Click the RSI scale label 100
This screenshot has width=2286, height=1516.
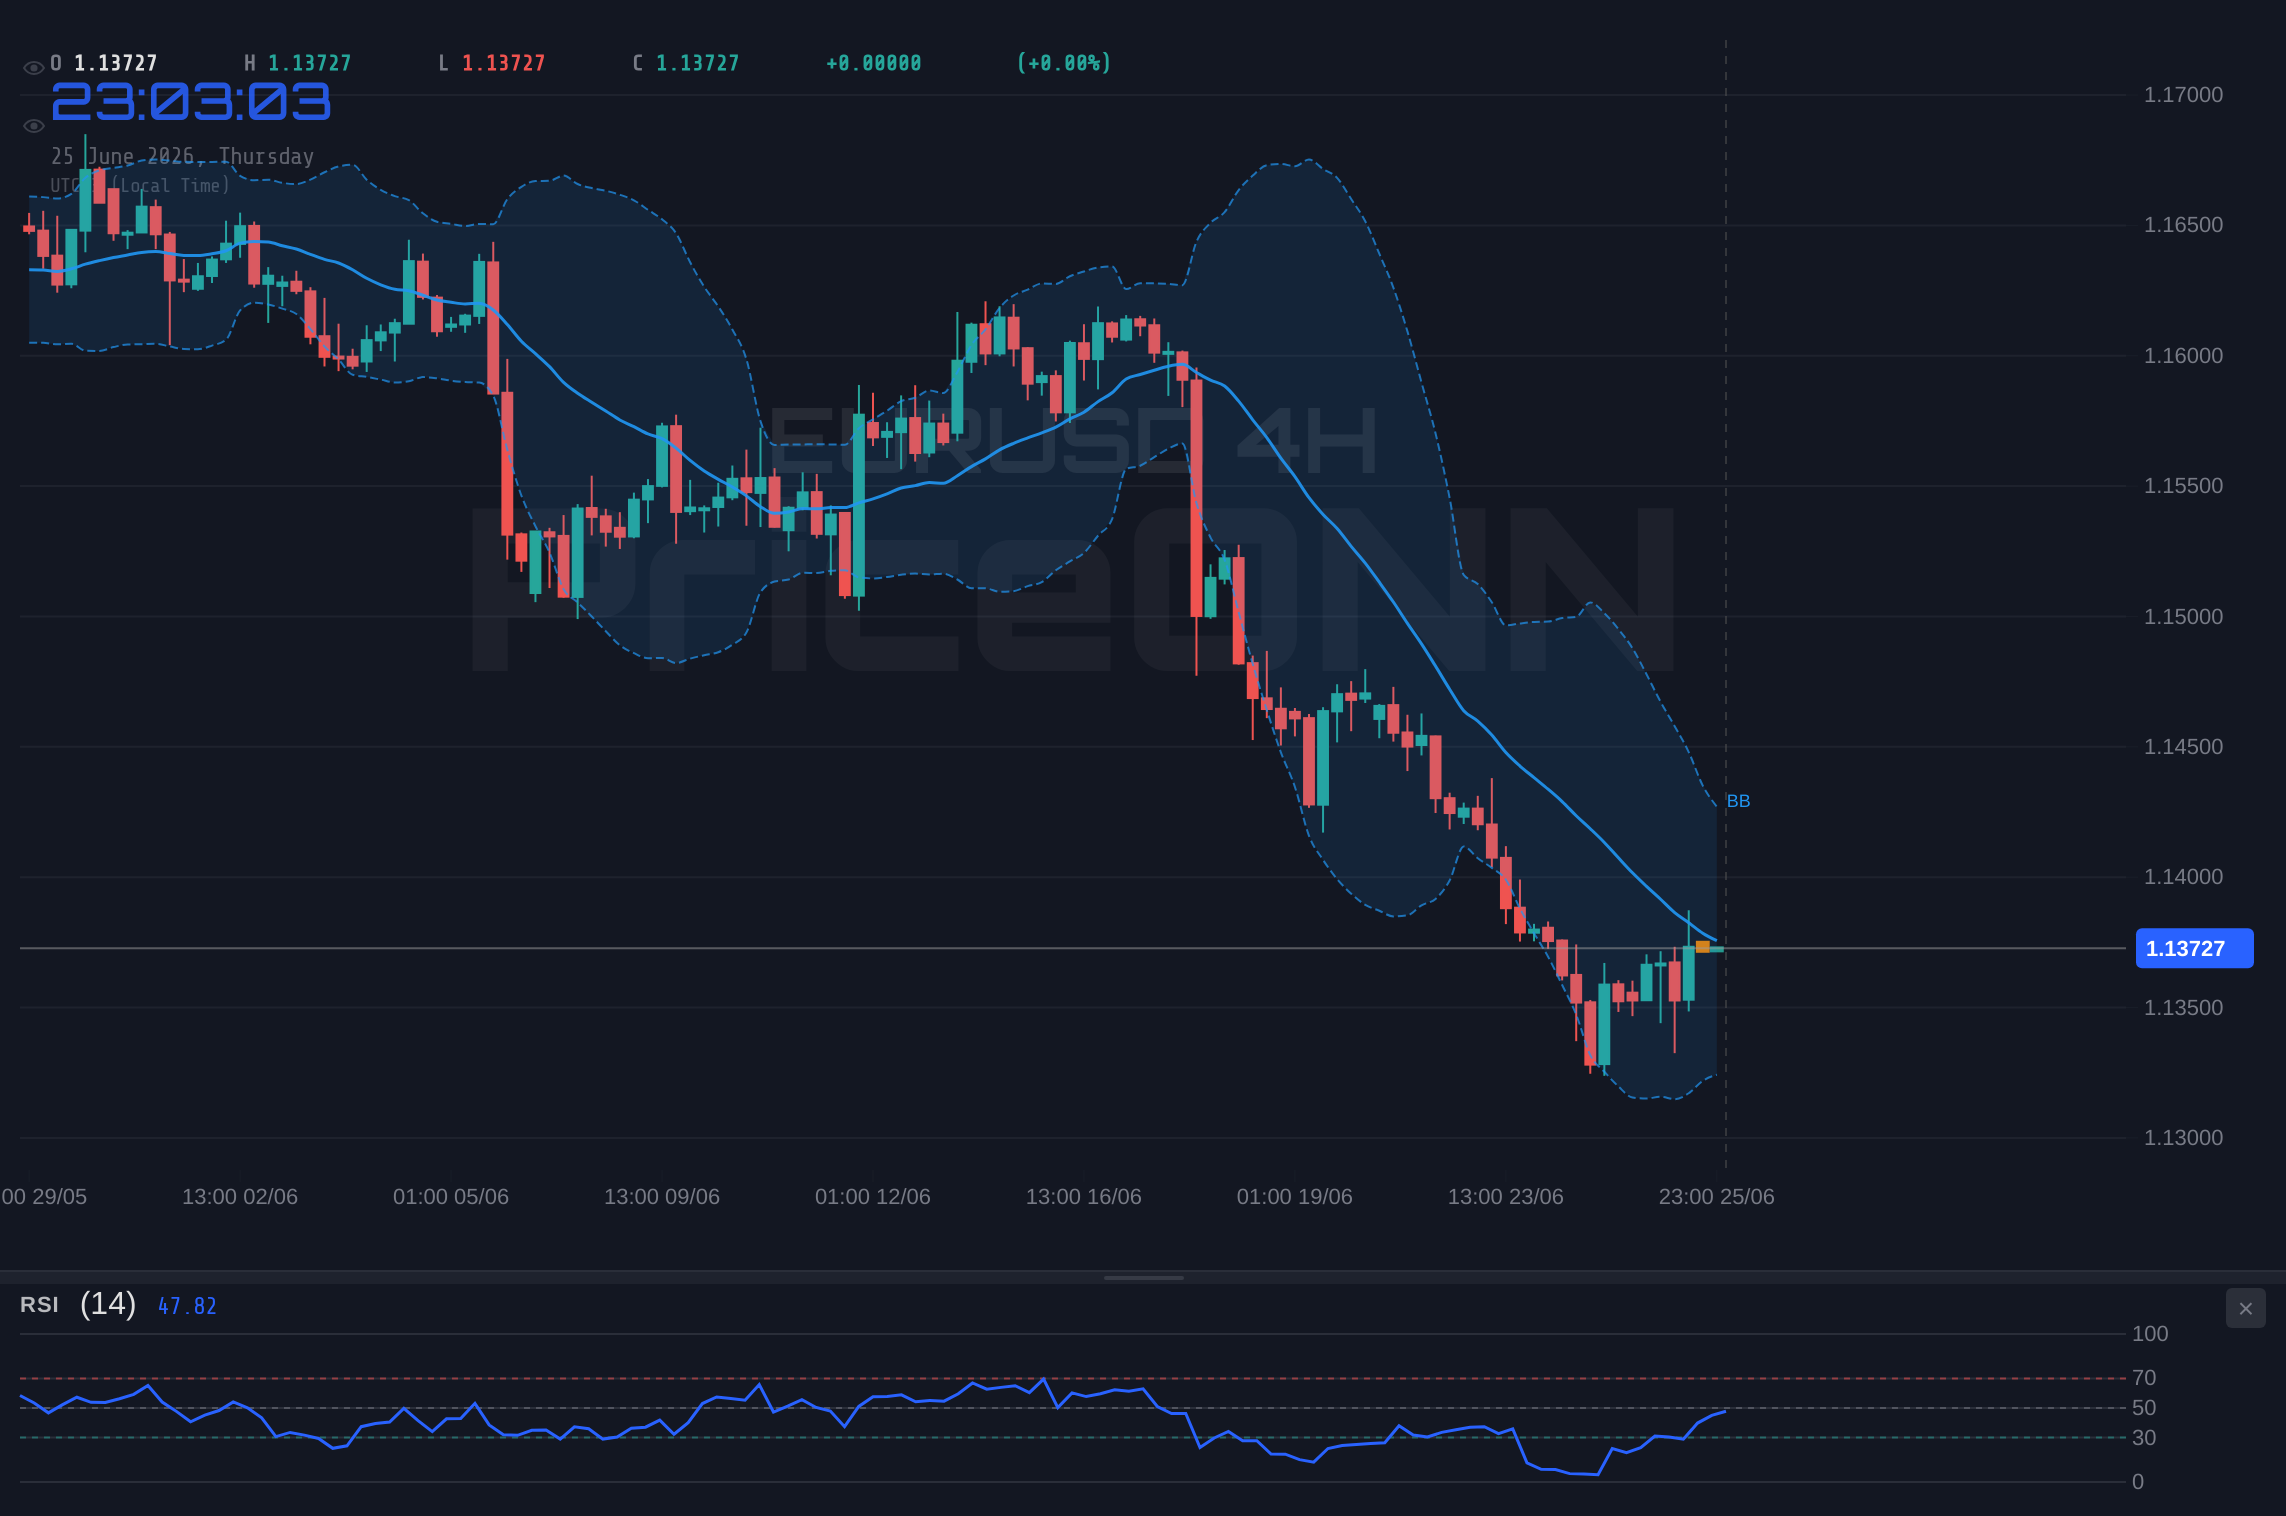pyautogui.click(x=2150, y=1334)
